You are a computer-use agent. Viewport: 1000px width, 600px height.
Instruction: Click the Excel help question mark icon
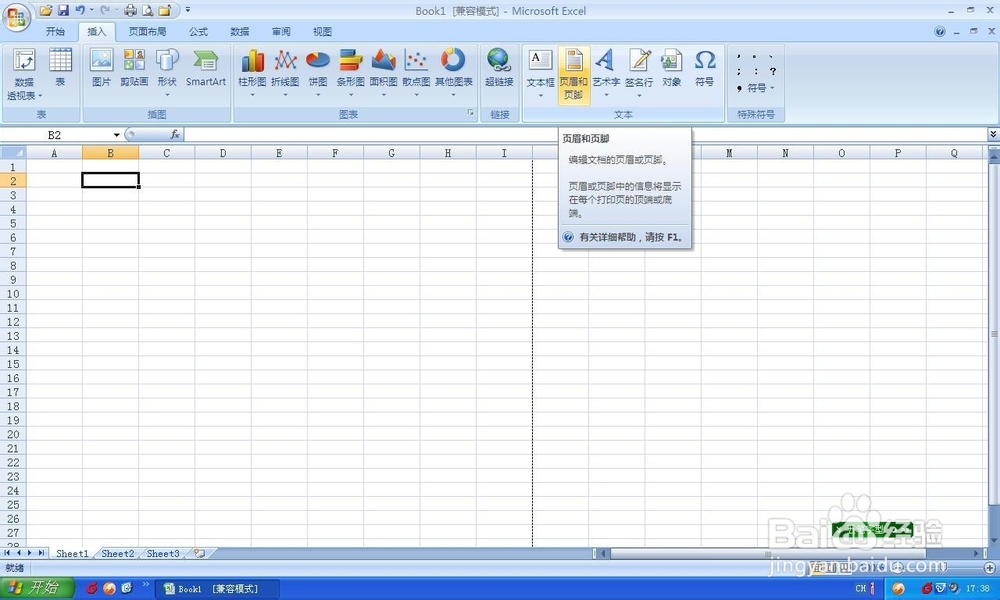click(x=939, y=31)
